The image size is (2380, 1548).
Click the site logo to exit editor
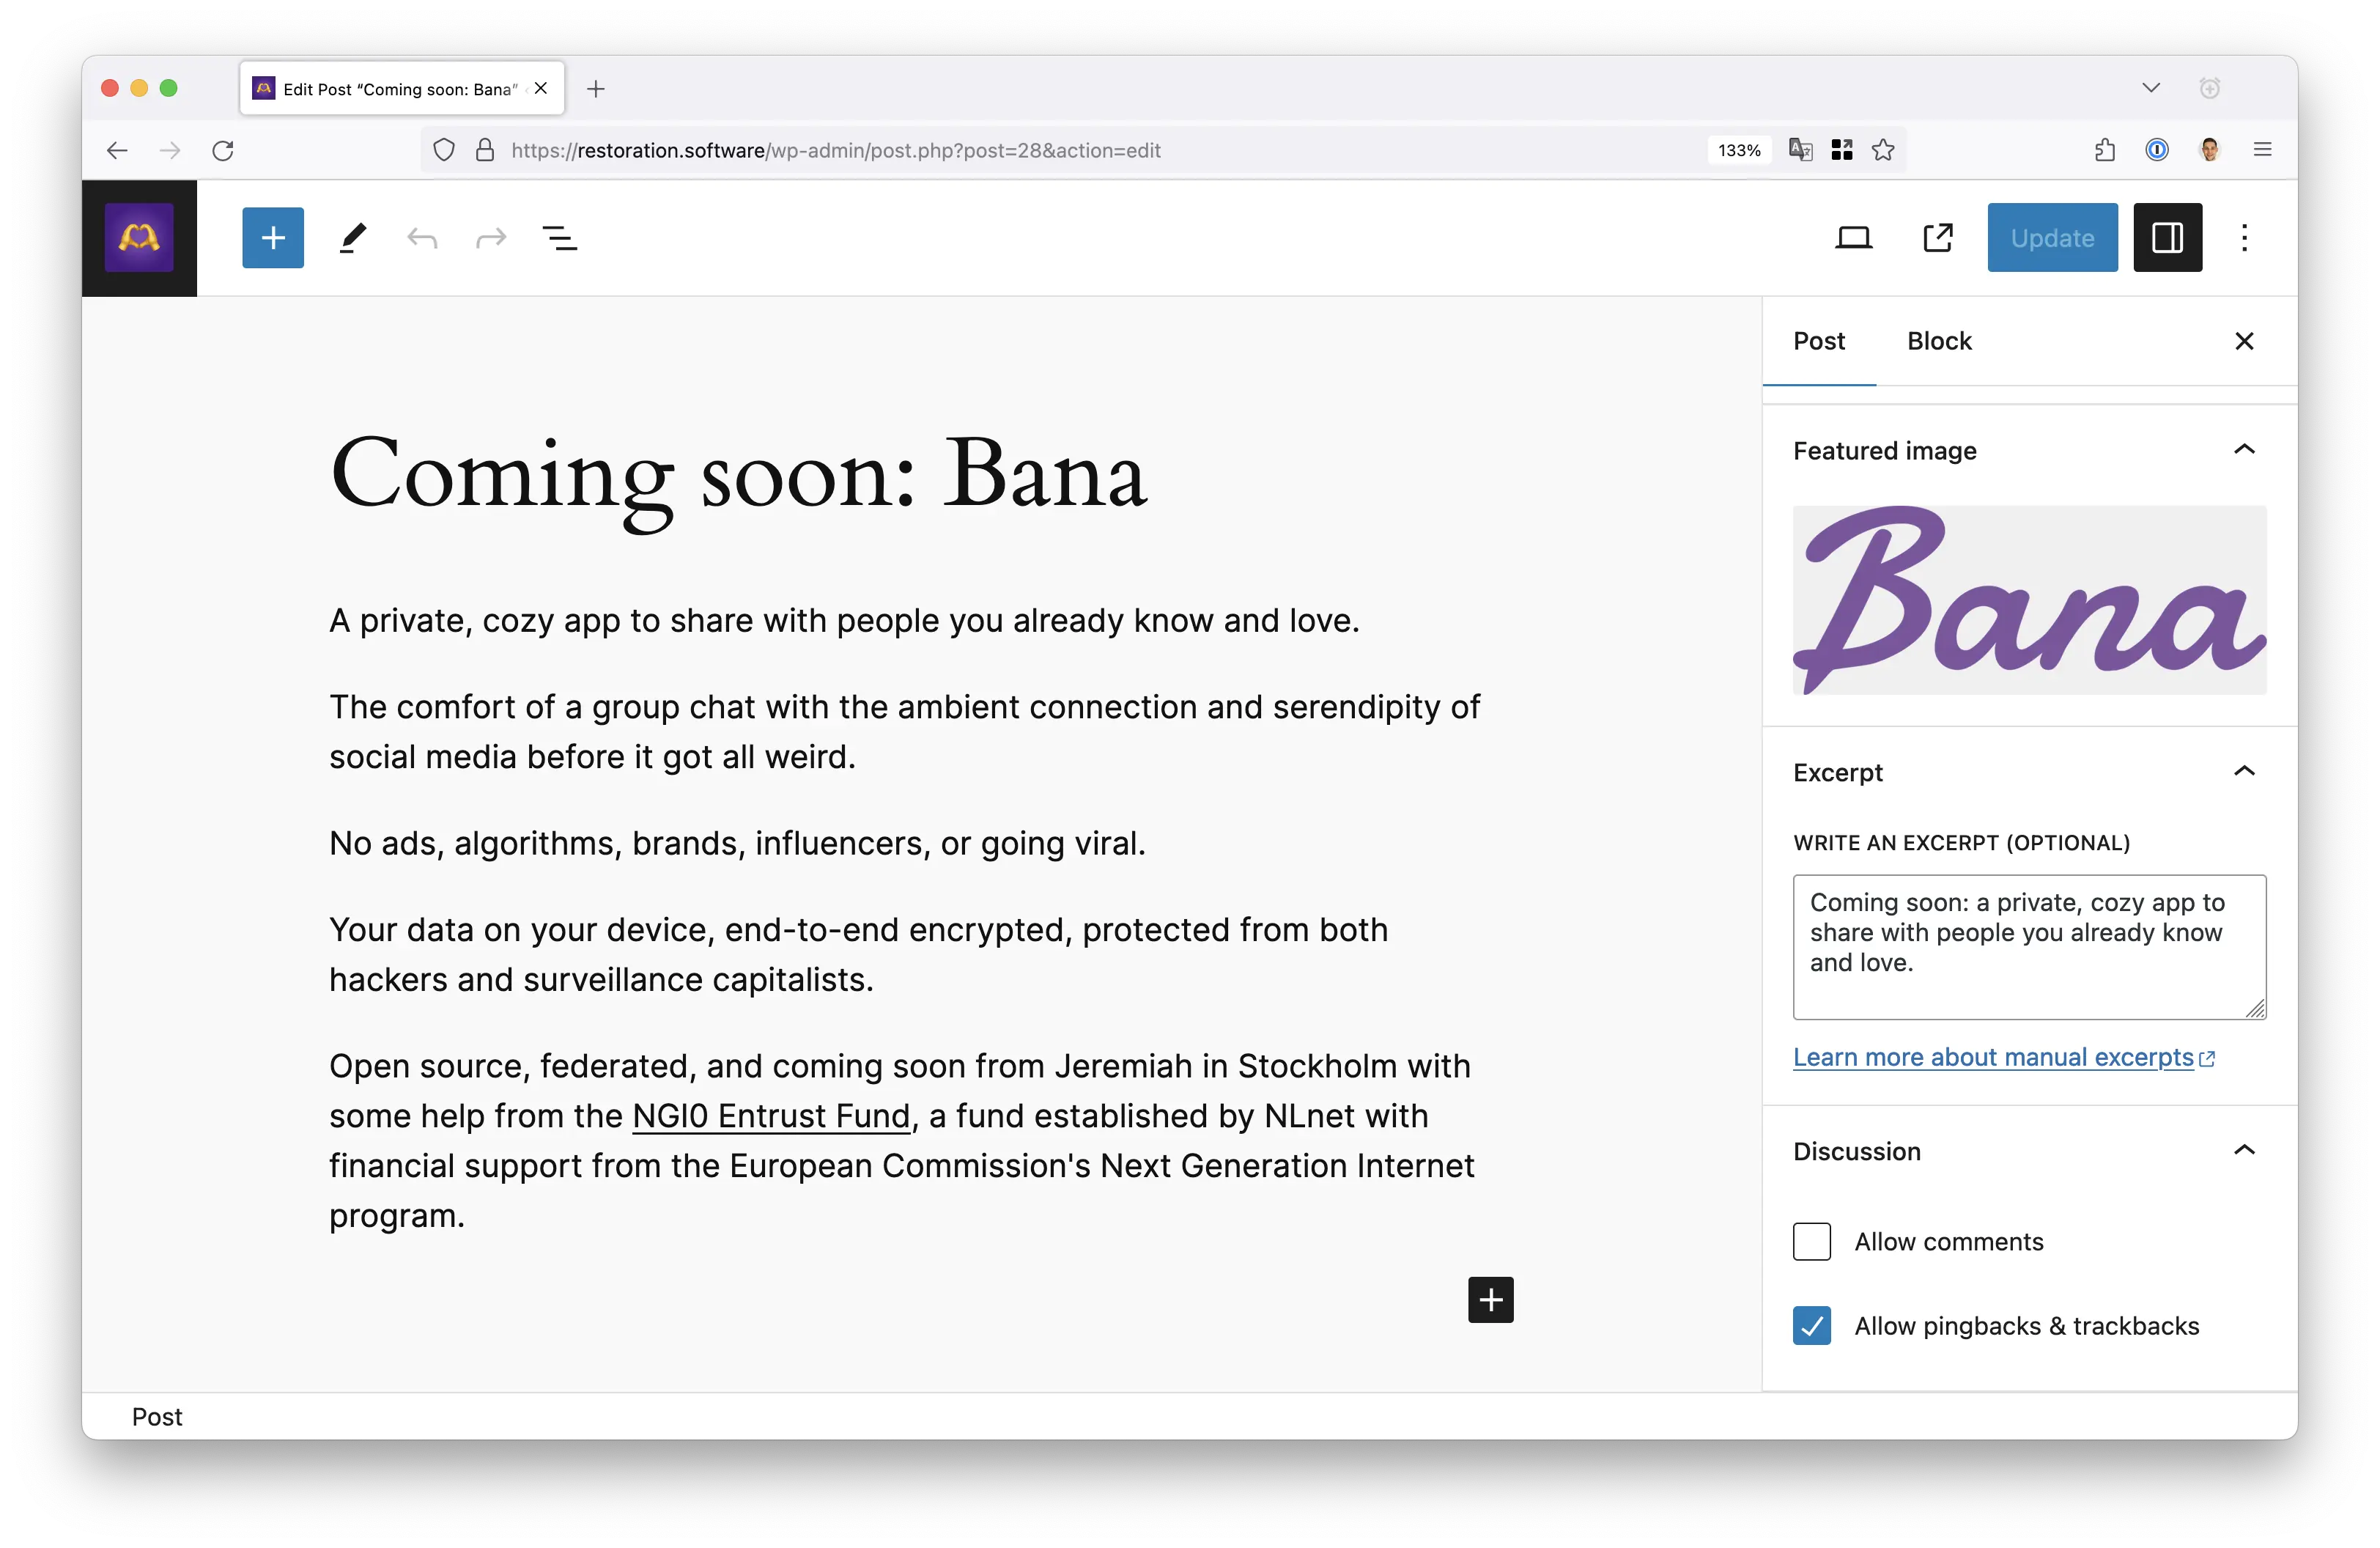point(139,237)
